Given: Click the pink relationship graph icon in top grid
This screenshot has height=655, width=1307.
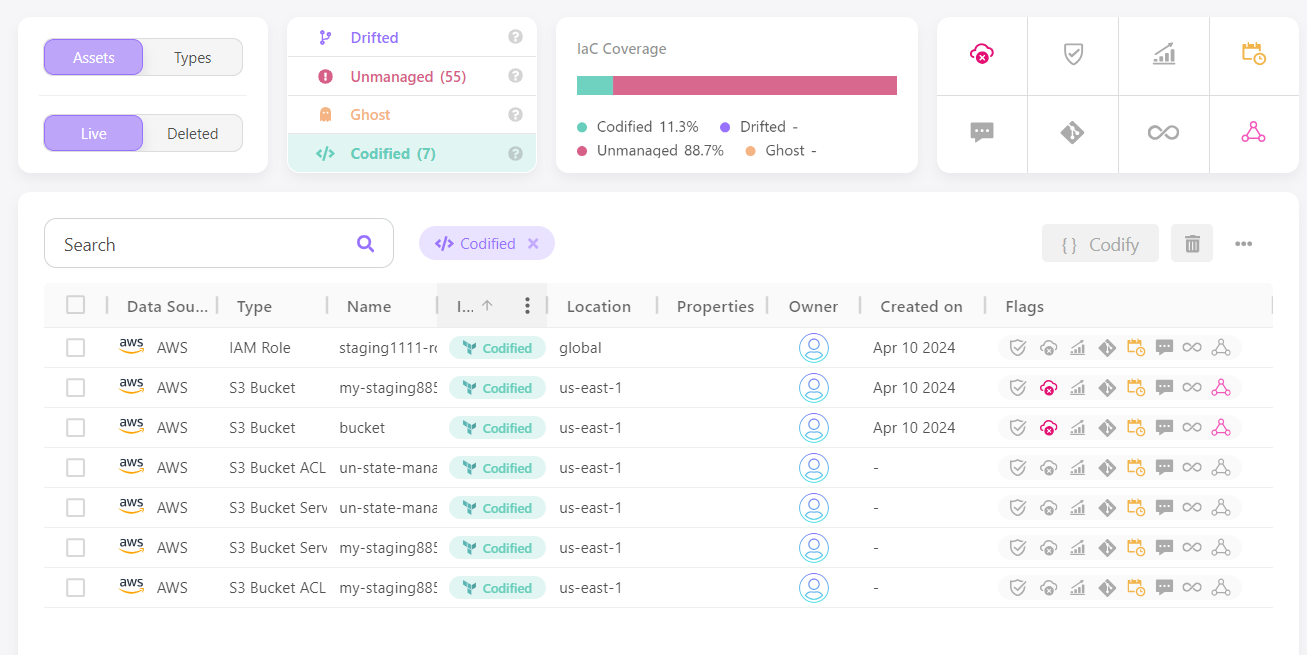Looking at the screenshot, I should pos(1254,132).
